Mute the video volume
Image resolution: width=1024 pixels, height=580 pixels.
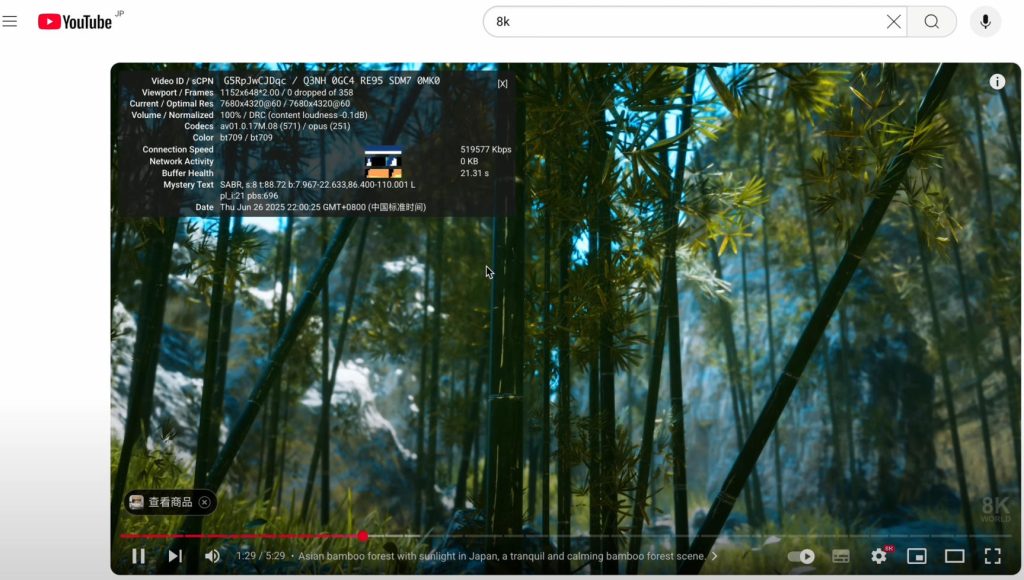[x=212, y=556]
